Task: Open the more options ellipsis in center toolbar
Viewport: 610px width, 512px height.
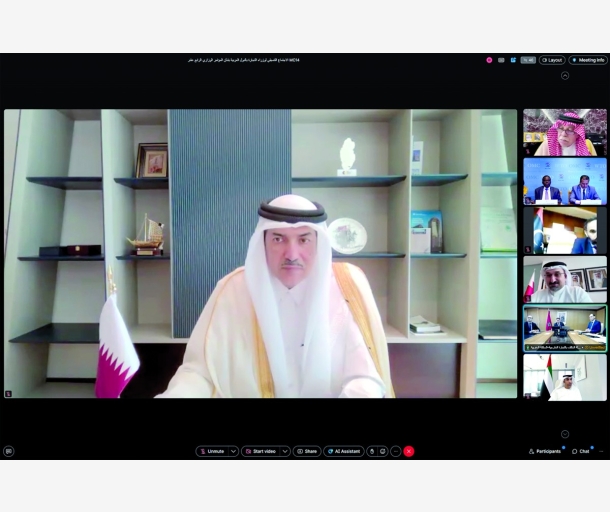Action: pos(395,451)
